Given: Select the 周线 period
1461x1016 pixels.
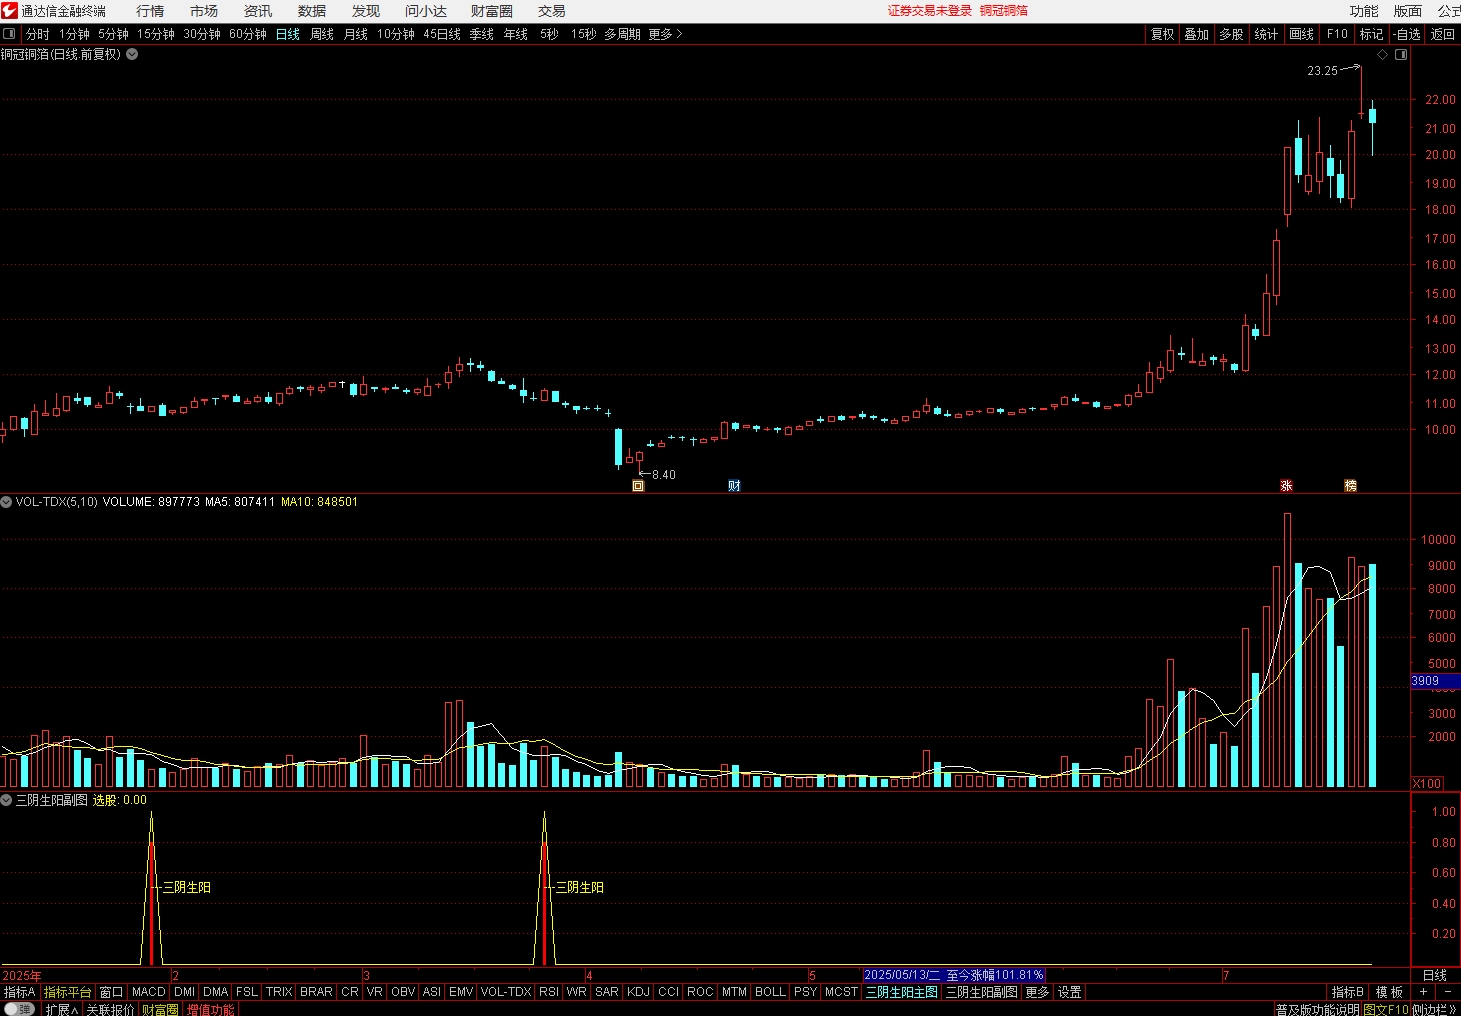Looking at the screenshot, I should pyautogui.click(x=322, y=34).
